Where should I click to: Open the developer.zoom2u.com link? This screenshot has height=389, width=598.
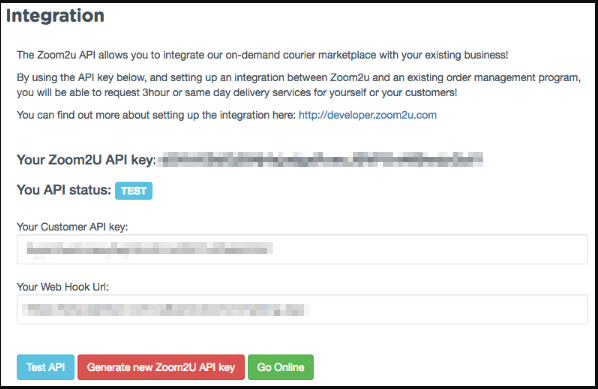pos(368,115)
